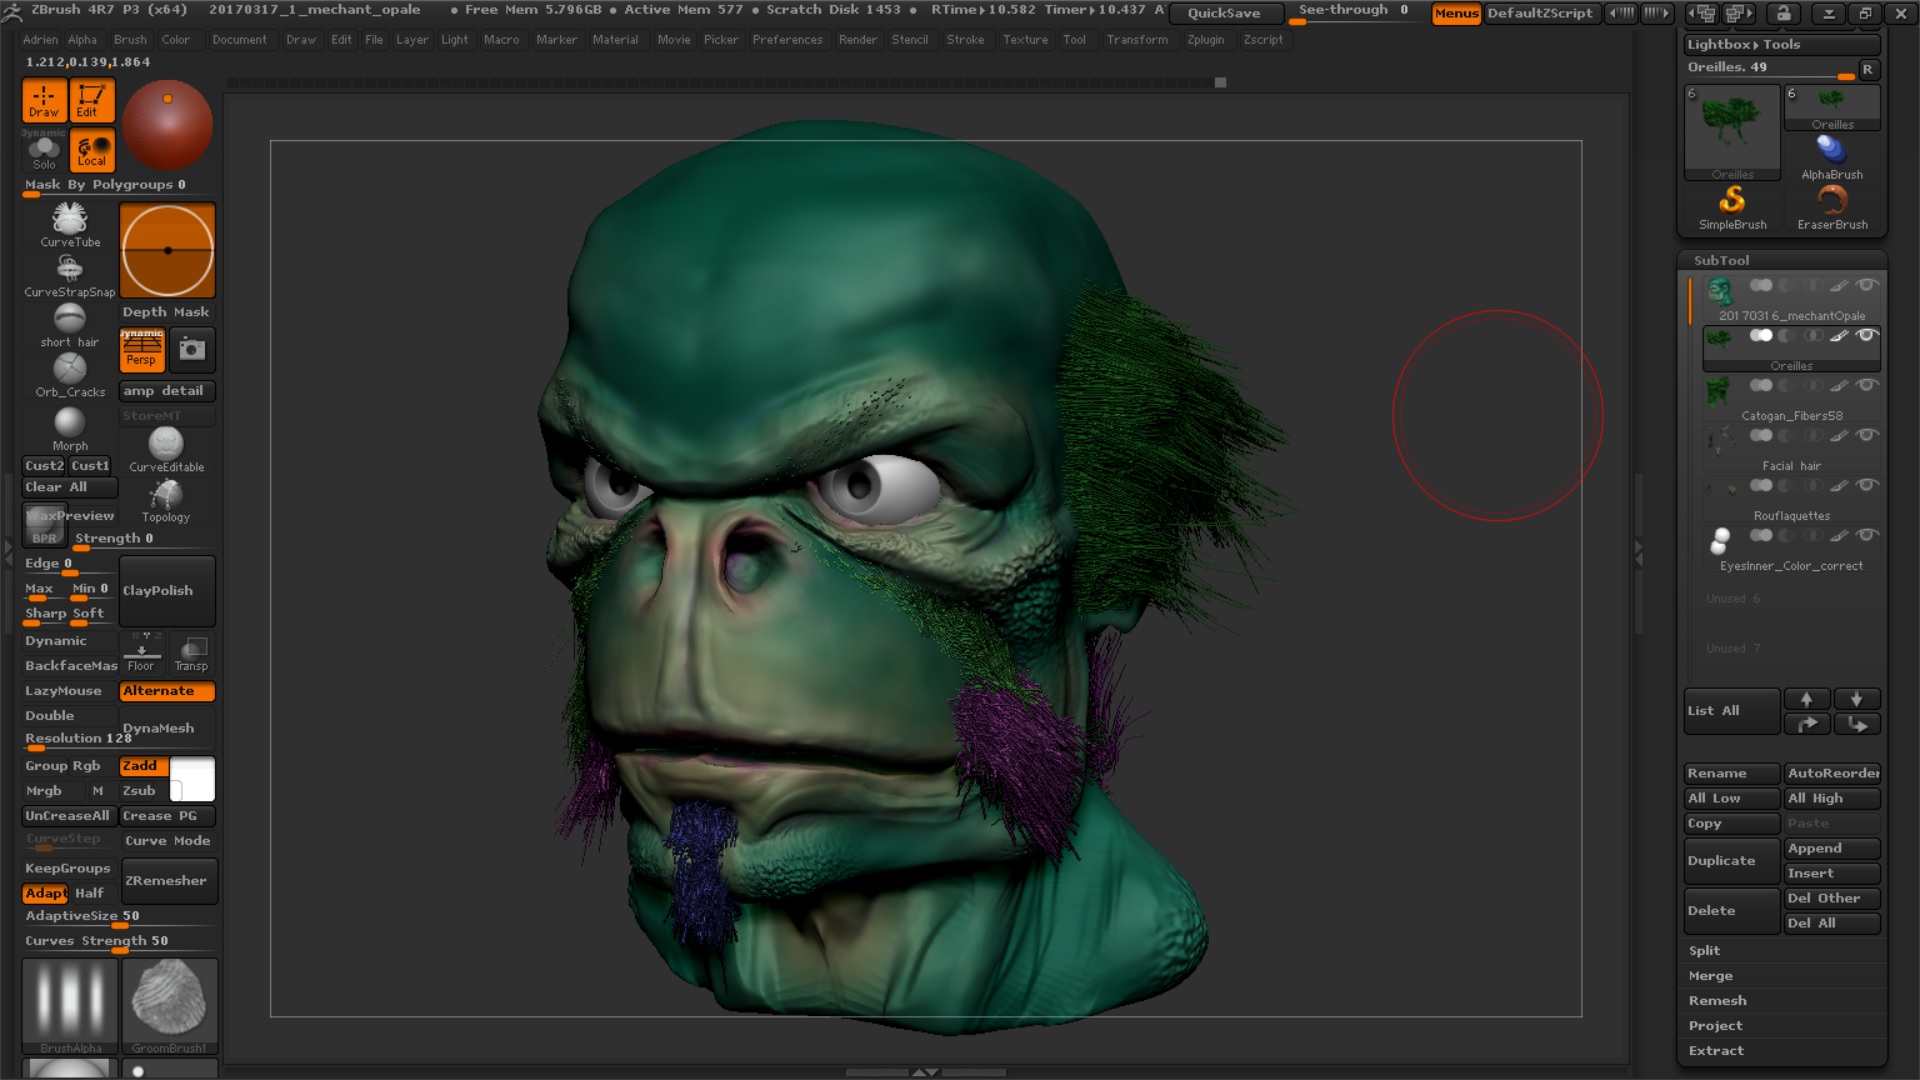Toggle Local transformations icon
Viewport: 1920px width, 1080px height.
[x=91, y=151]
